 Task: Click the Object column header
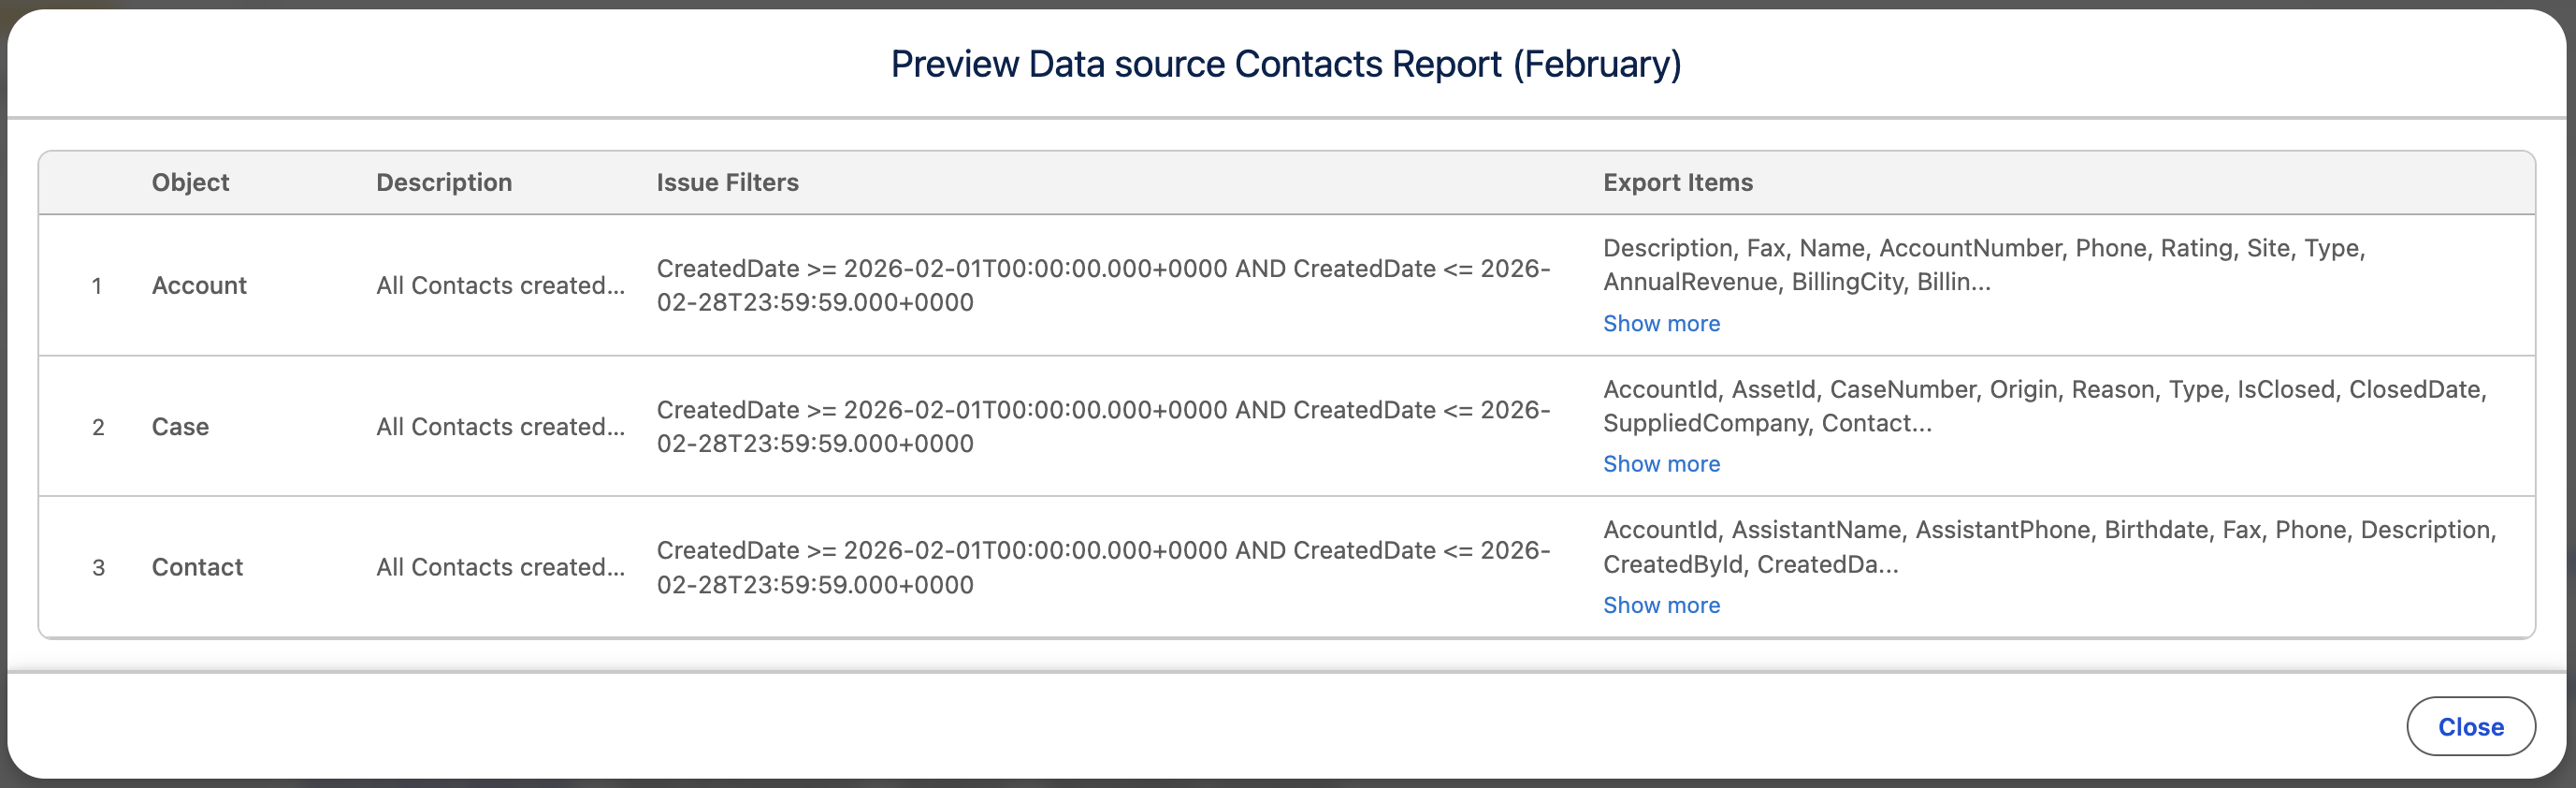tap(190, 182)
